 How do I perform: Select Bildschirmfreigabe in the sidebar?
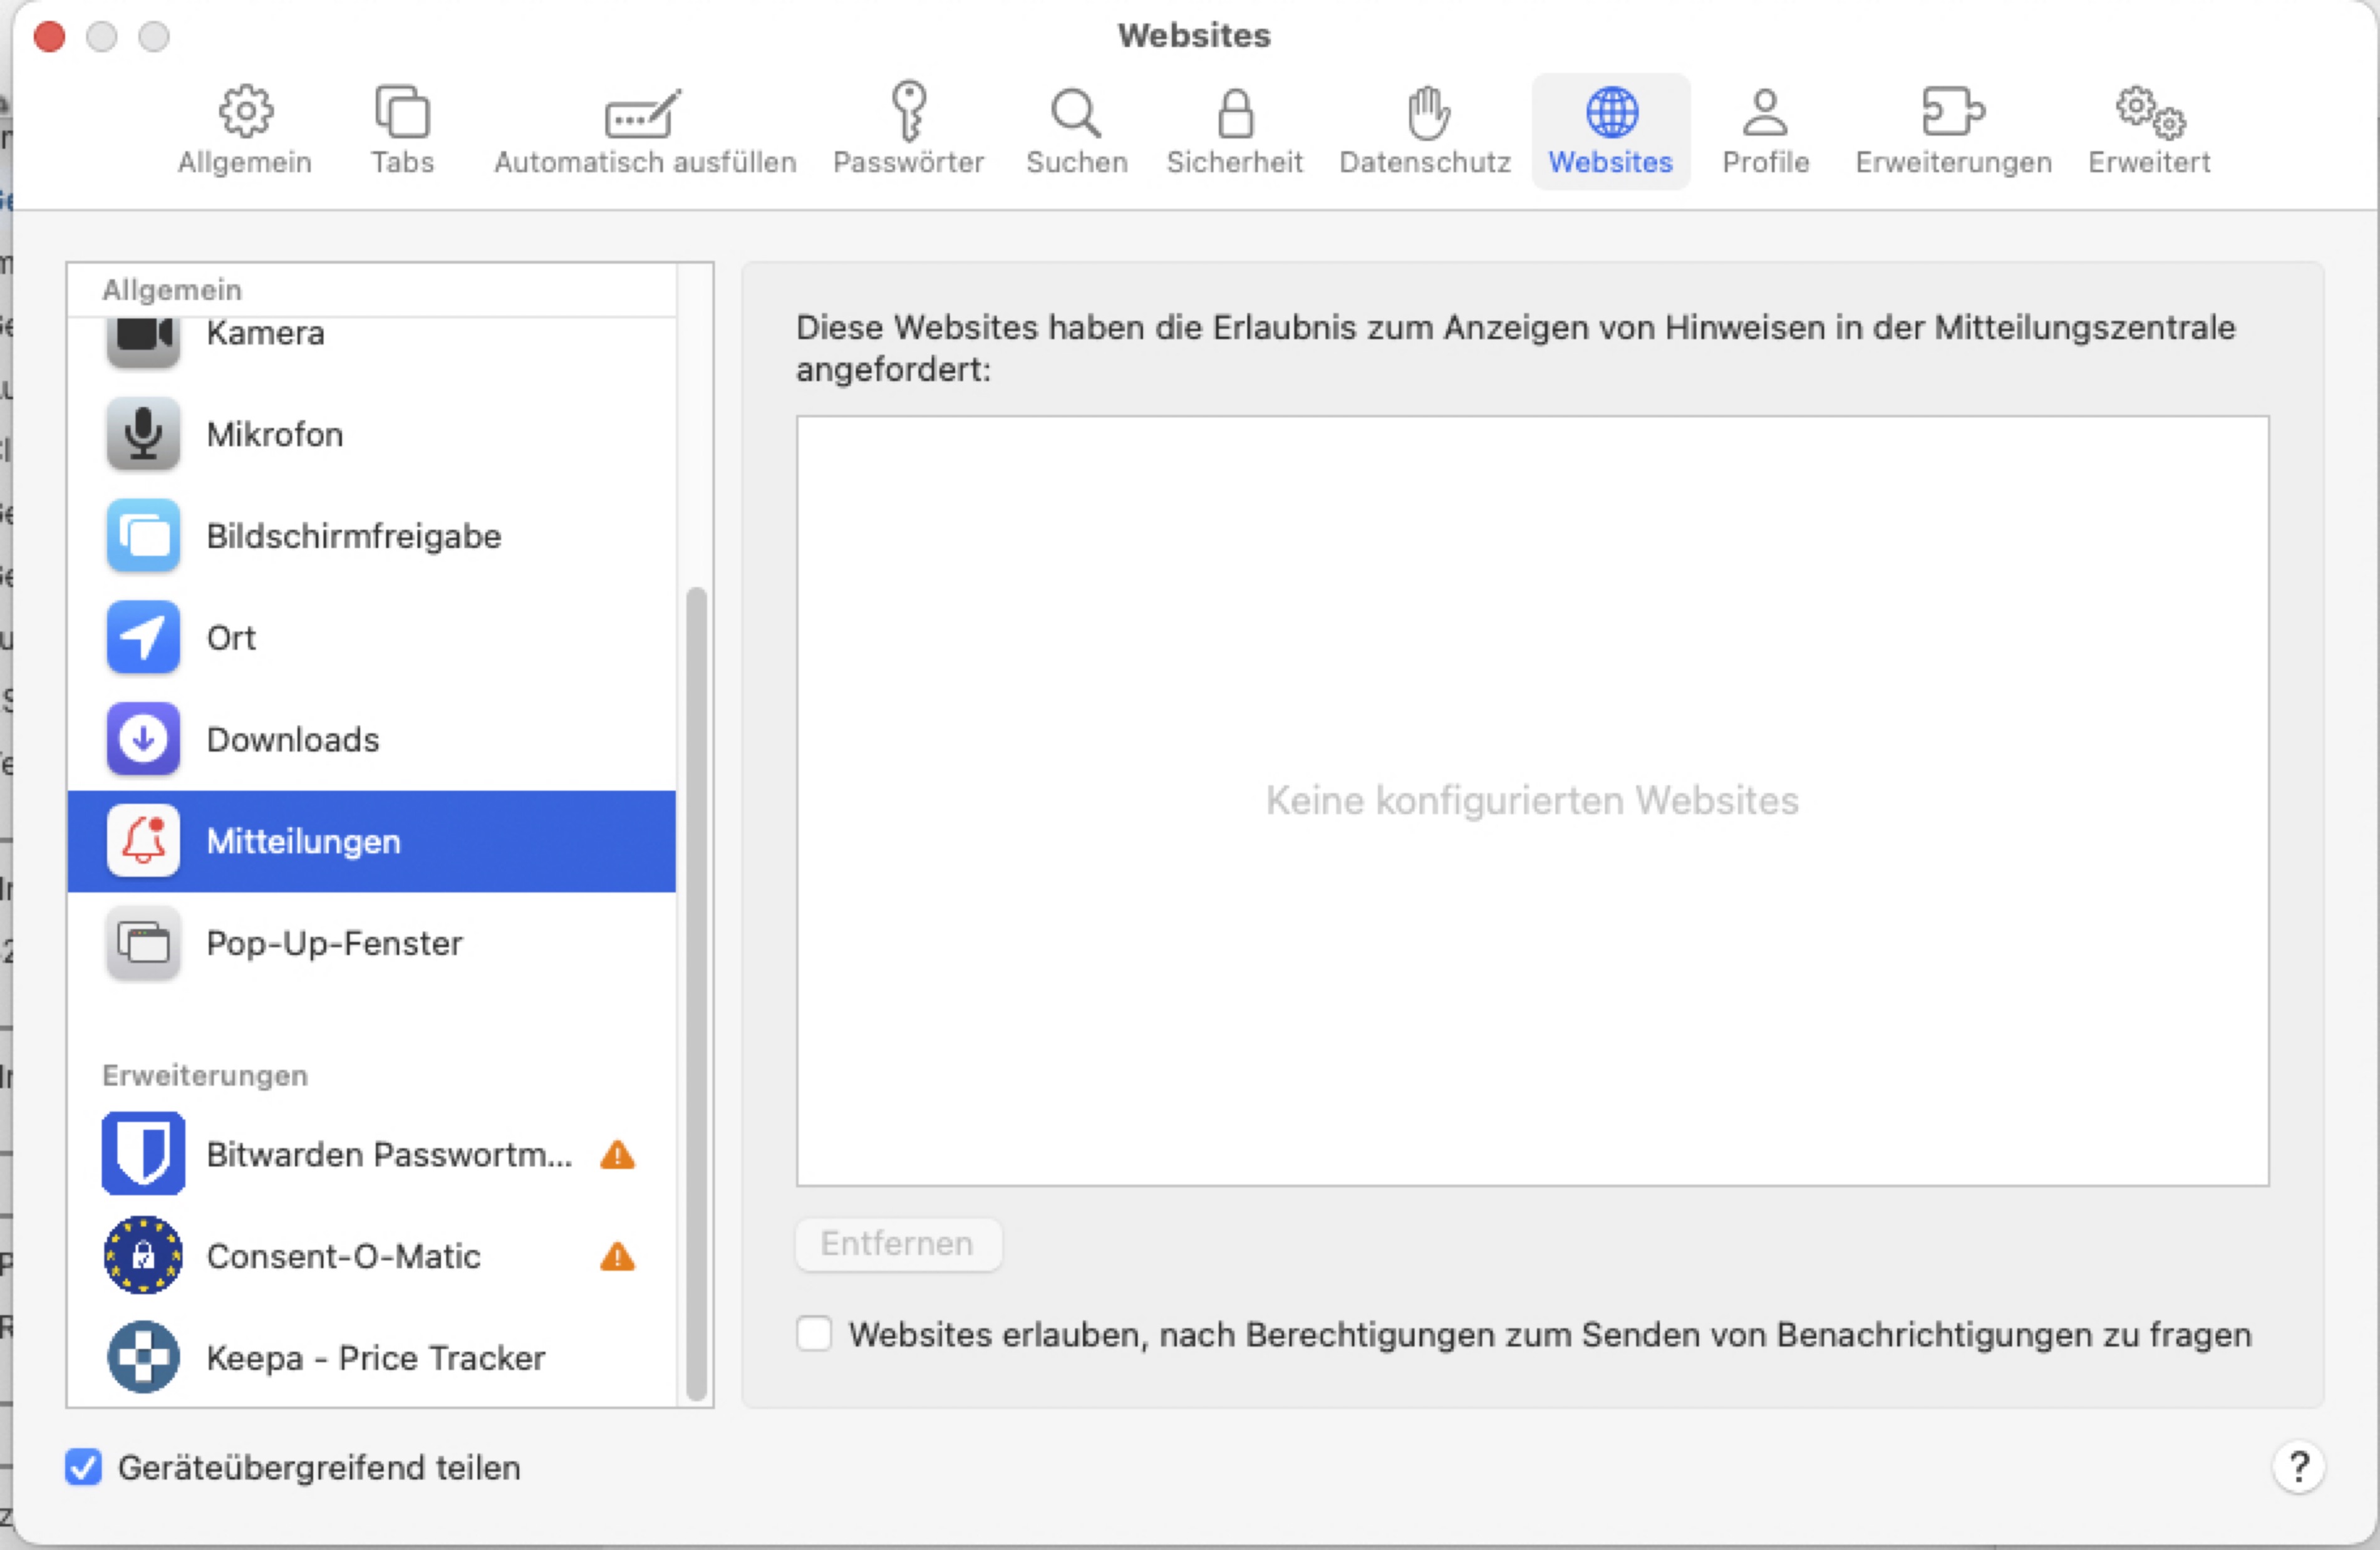(372, 536)
